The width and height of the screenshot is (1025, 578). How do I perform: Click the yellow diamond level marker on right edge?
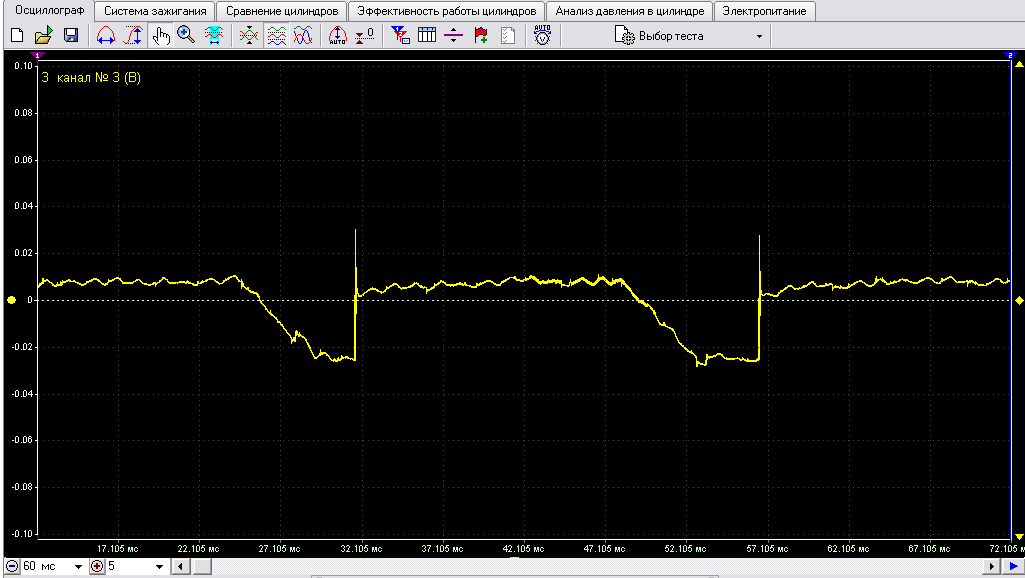1019,301
